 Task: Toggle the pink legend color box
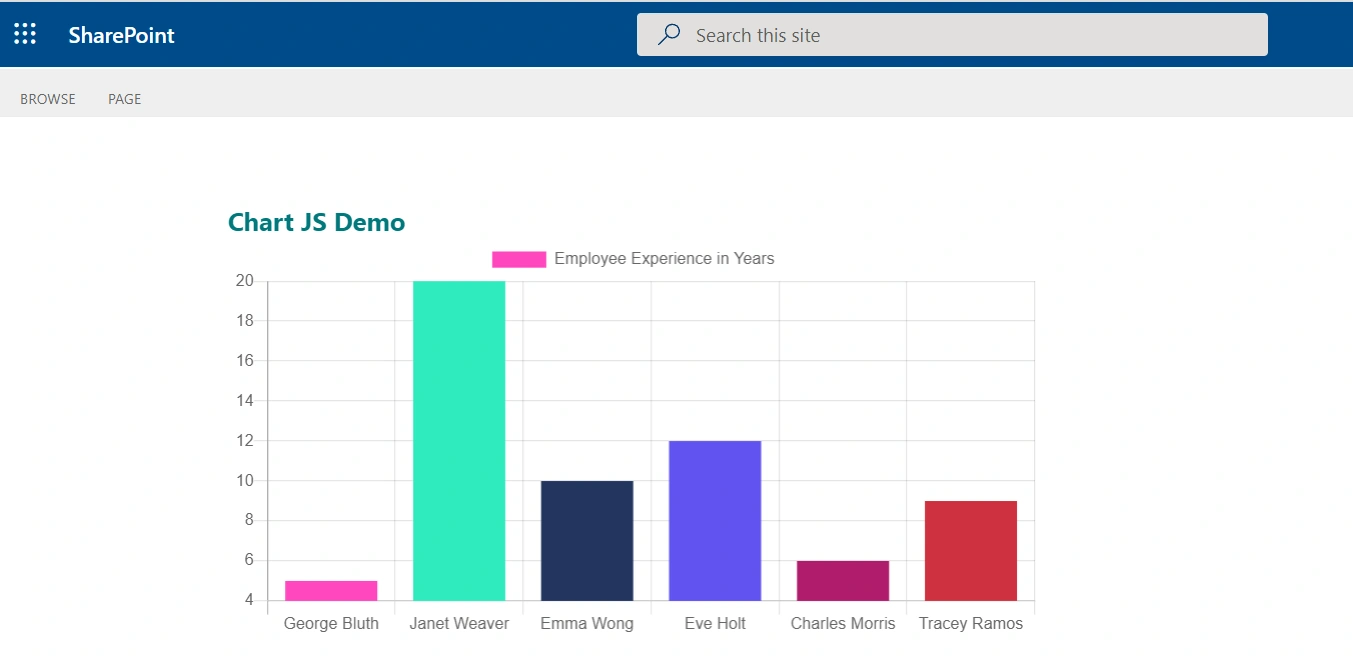(x=519, y=259)
